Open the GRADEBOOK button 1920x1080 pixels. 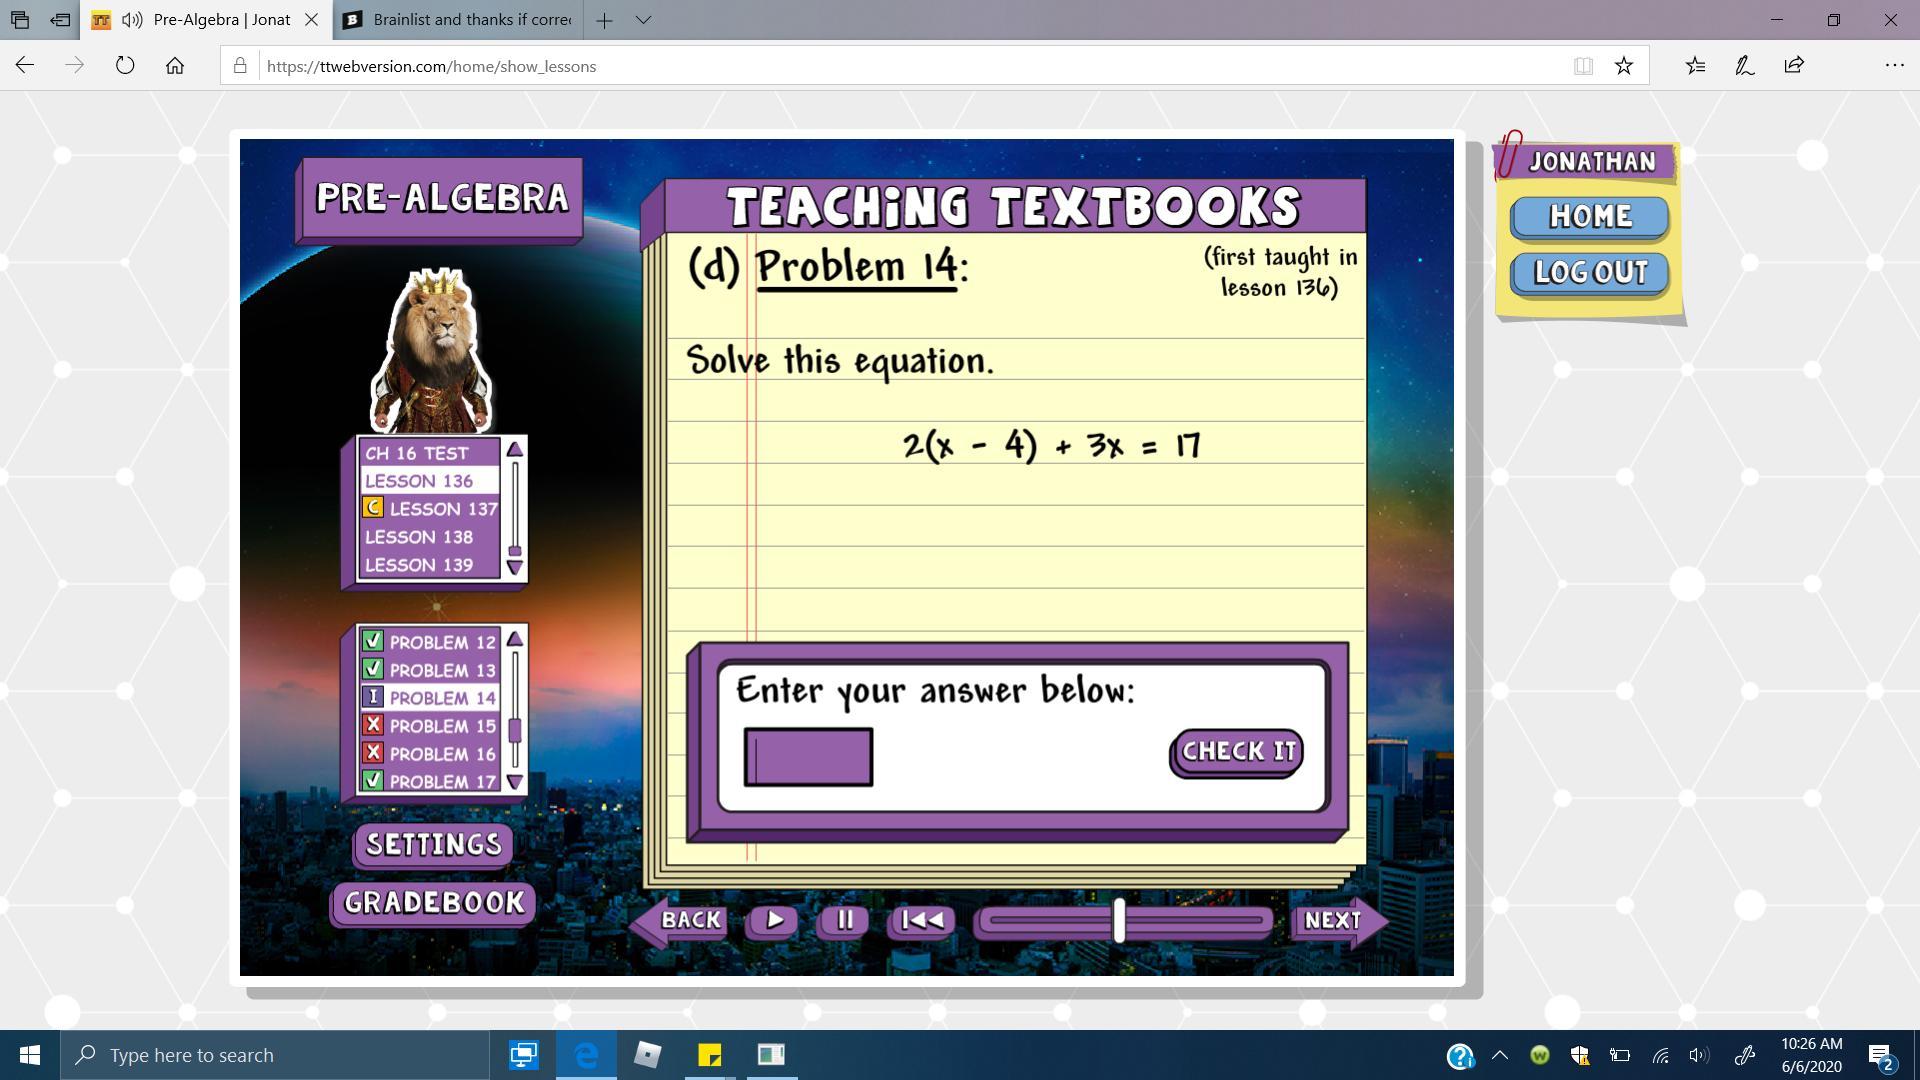tap(433, 903)
